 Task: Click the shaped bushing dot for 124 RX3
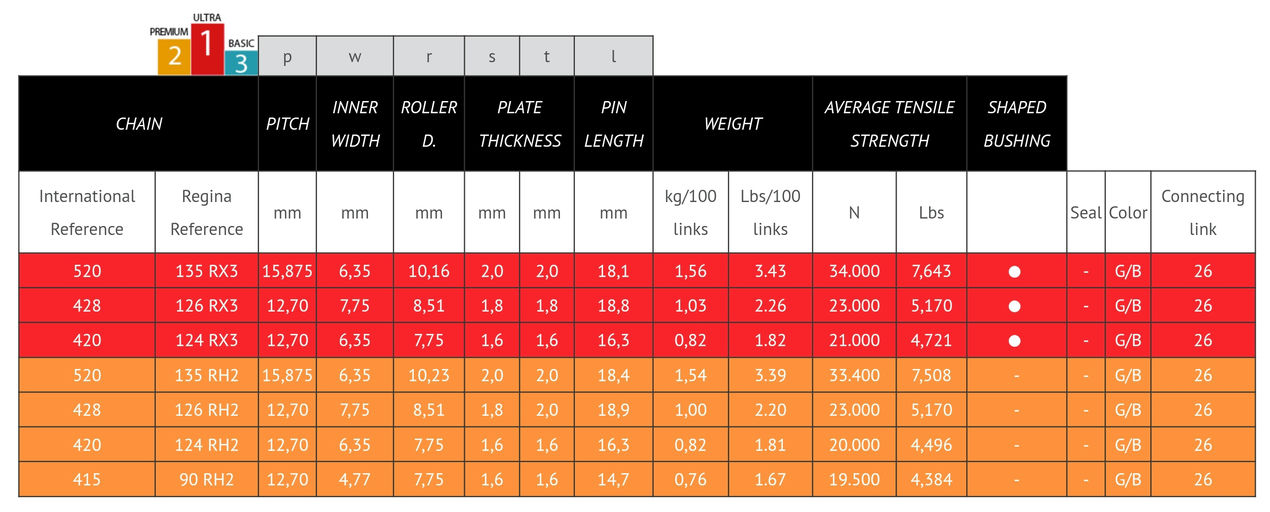point(1016,341)
